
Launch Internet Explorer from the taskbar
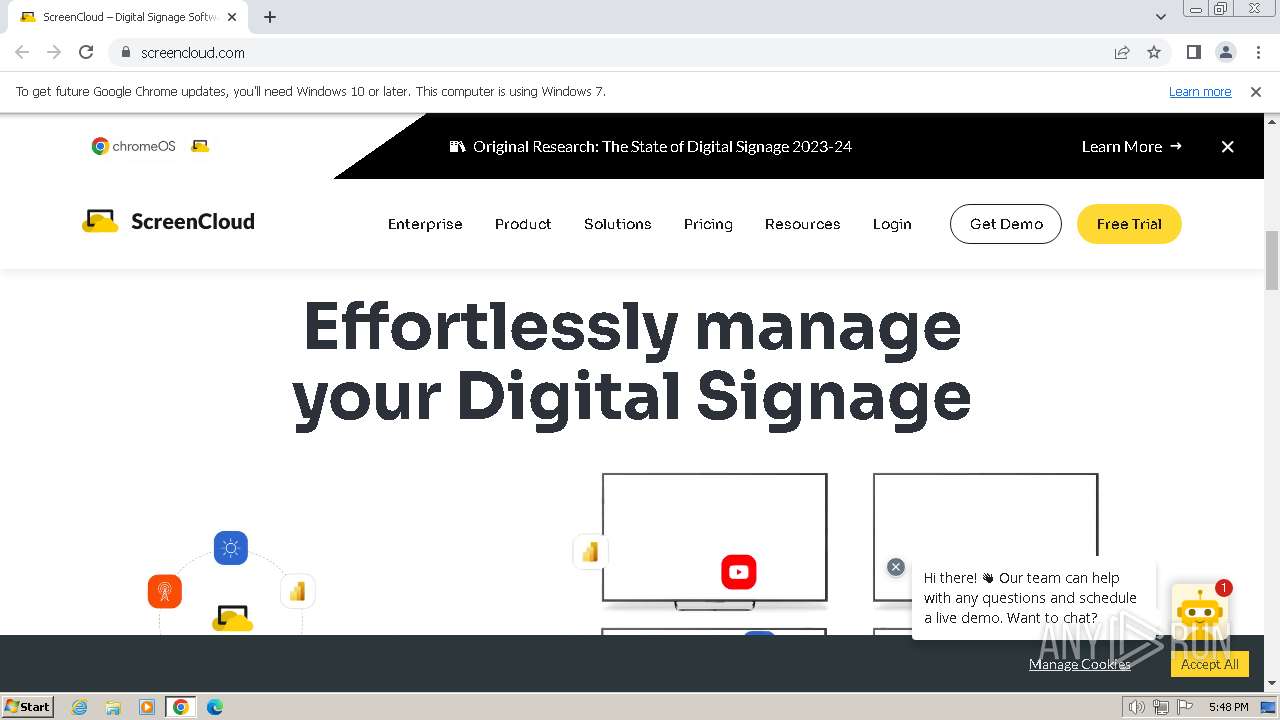[80, 707]
